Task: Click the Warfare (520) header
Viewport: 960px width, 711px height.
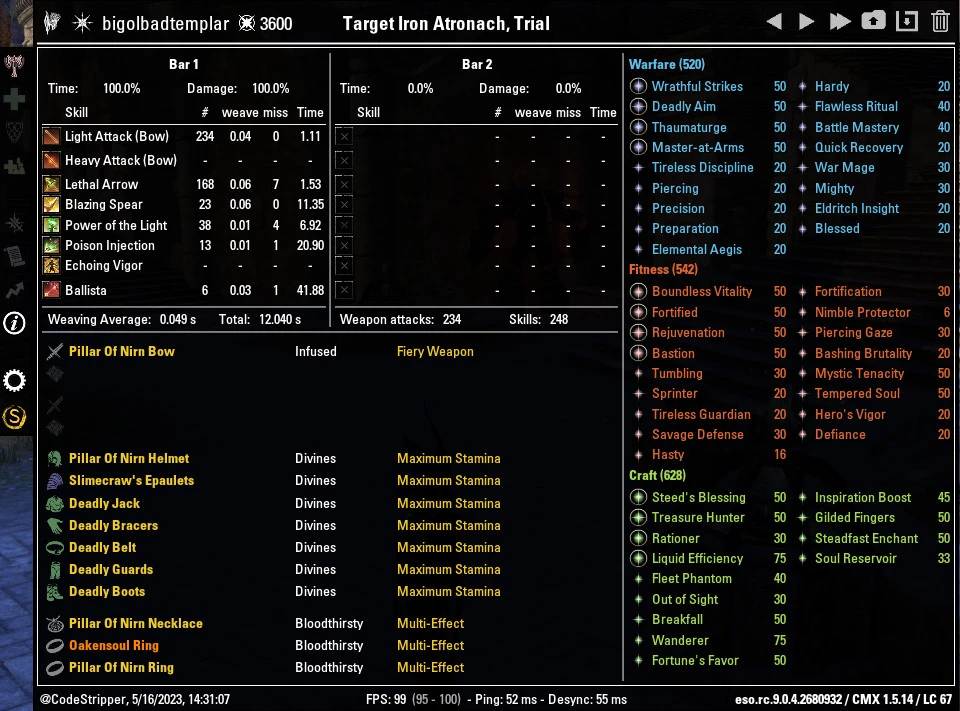Action: (x=667, y=64)
